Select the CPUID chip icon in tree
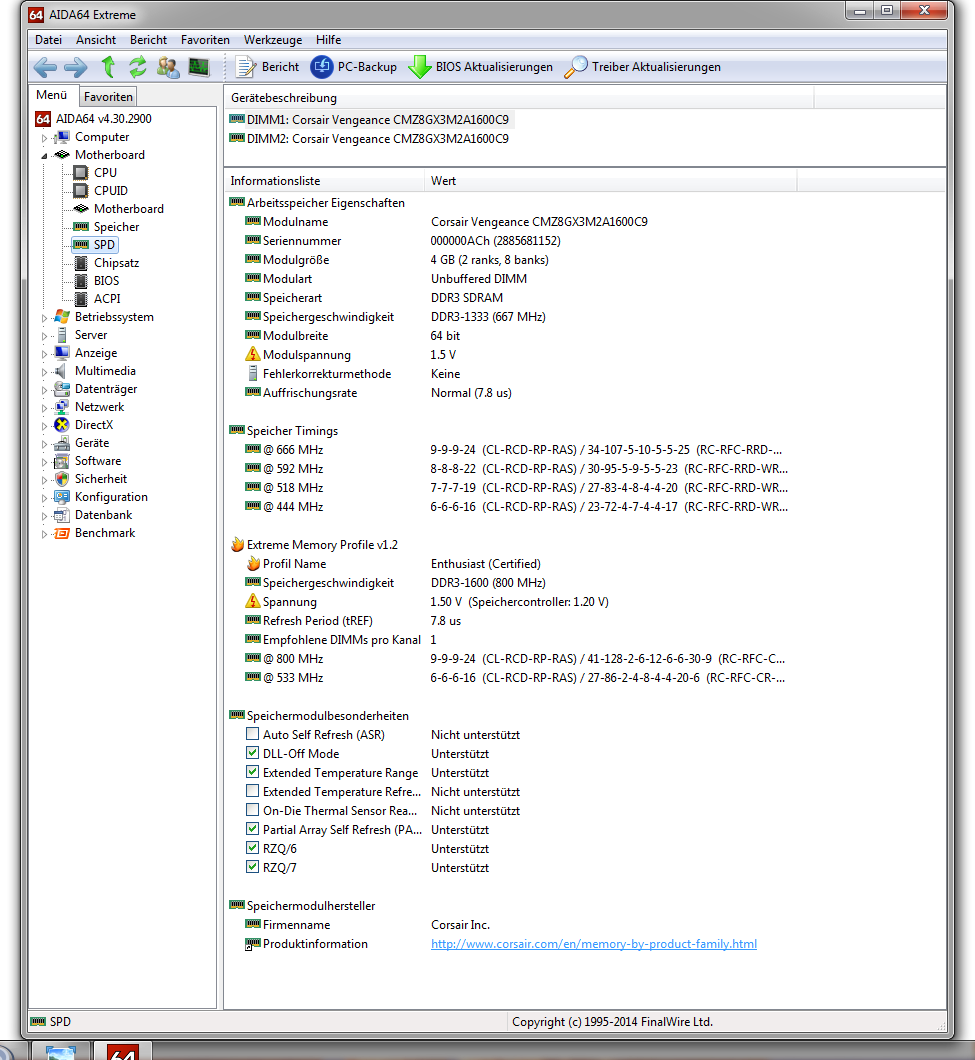The width and height of the screenshot is (975, 1060). coord(80,191)
